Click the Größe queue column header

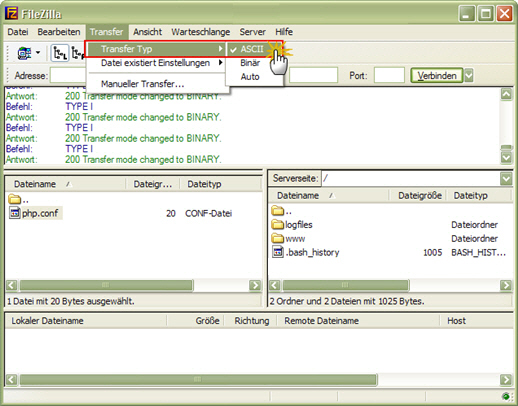(196, 321)
